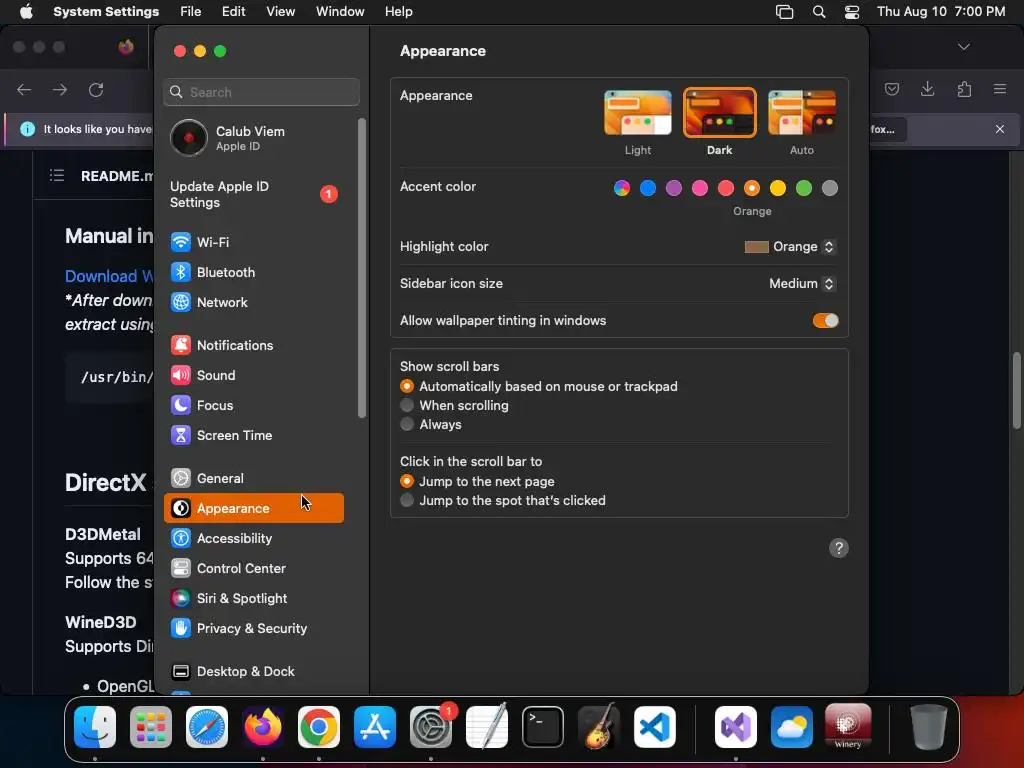The width and height of the screenshot is (1024, 768).
Task: Open Network settings pane
Action: tap(253, 302)
